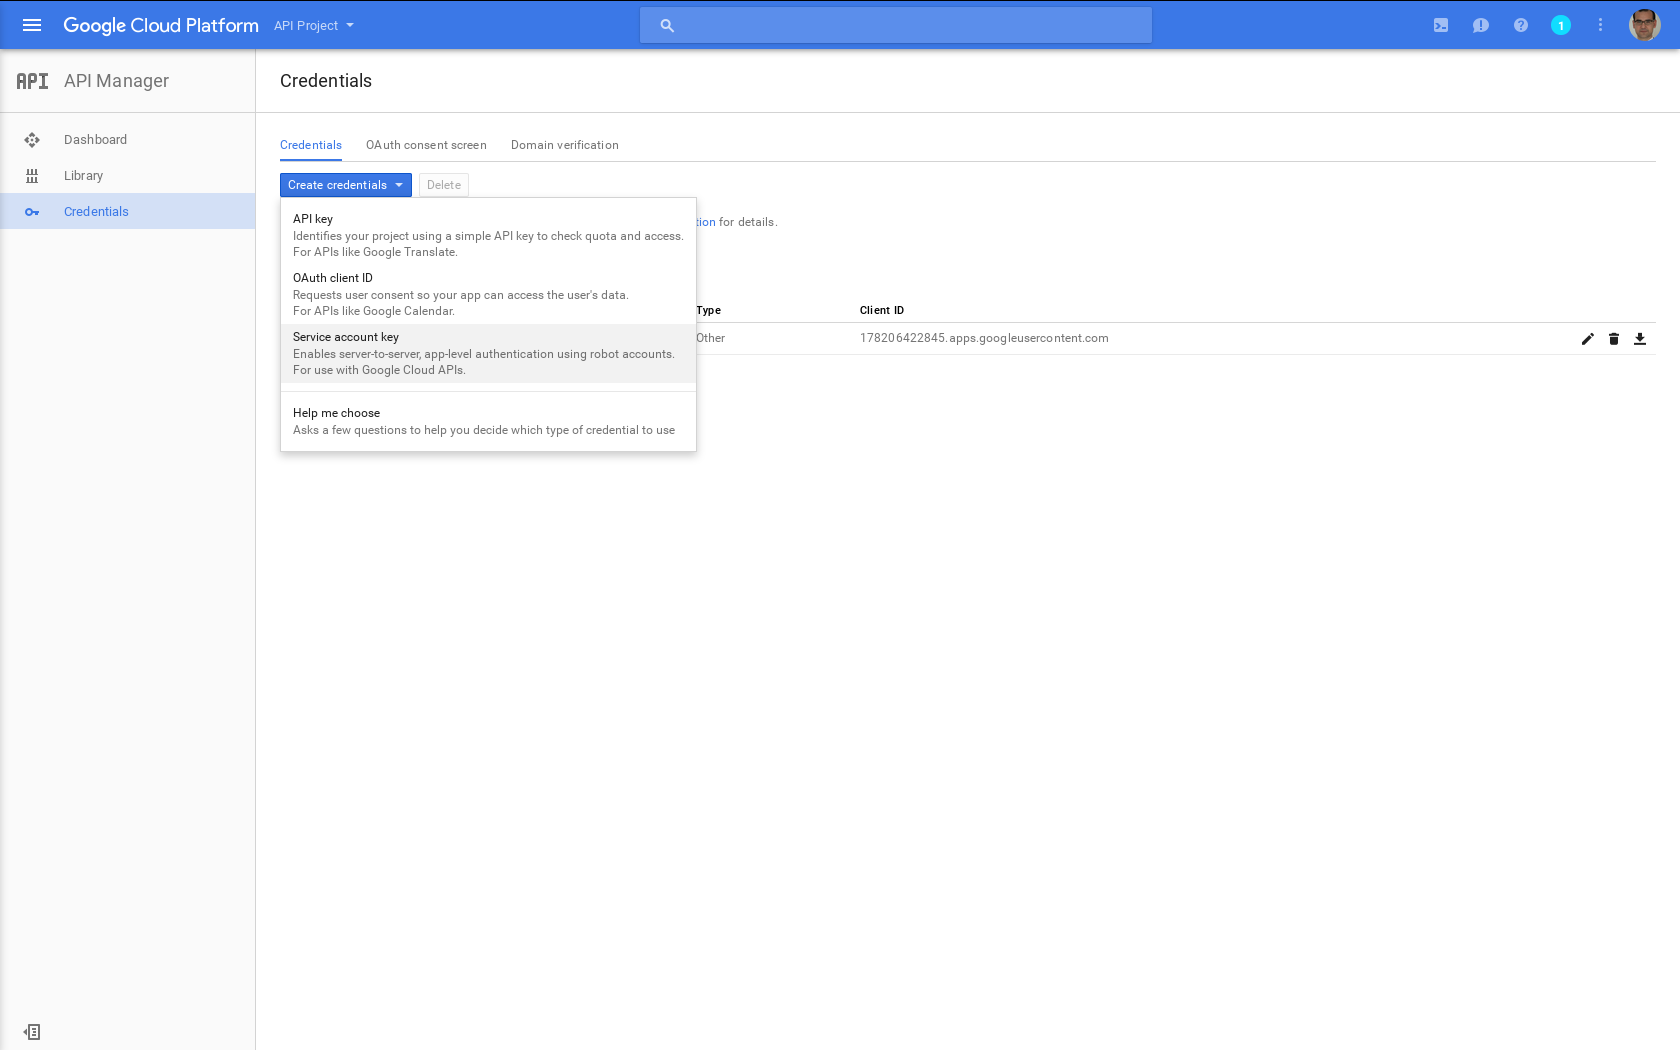1680x1050 pixels.
Task: Click the partially hidden documentation link
Action: coord(706,222)
